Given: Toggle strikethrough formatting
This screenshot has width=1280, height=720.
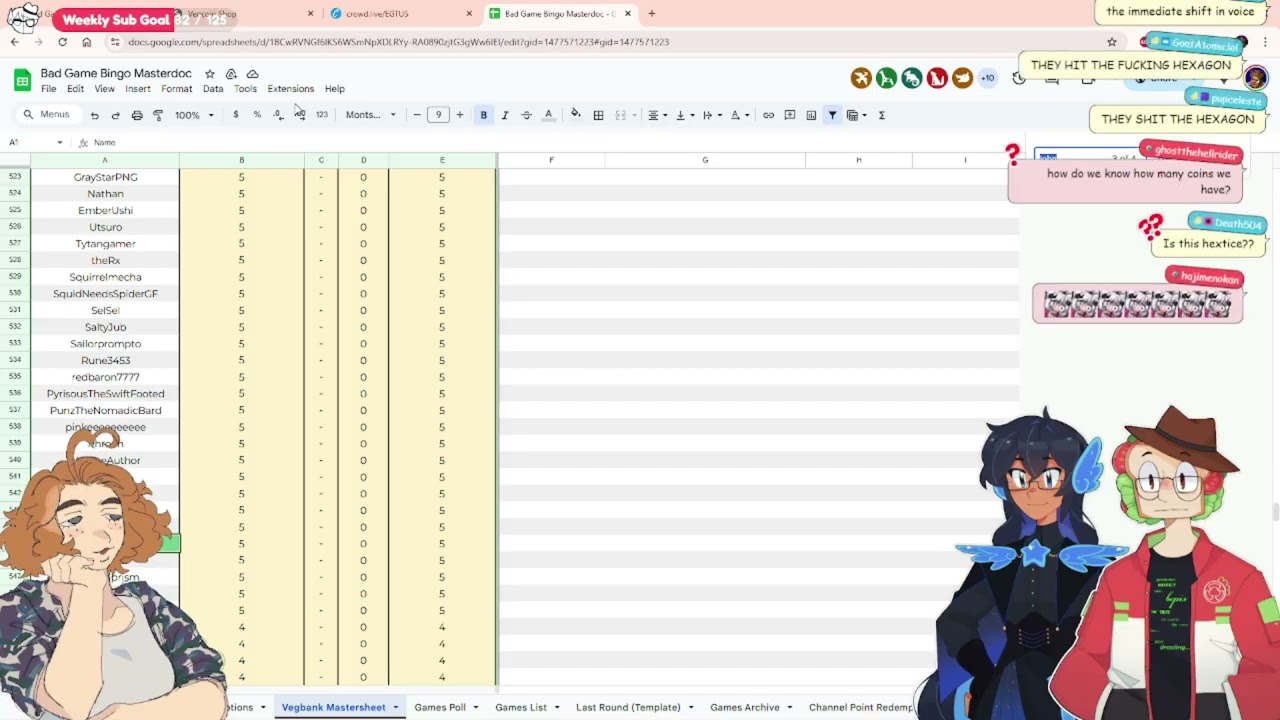Looking at the screenshot, I should [x=526, y=115].
